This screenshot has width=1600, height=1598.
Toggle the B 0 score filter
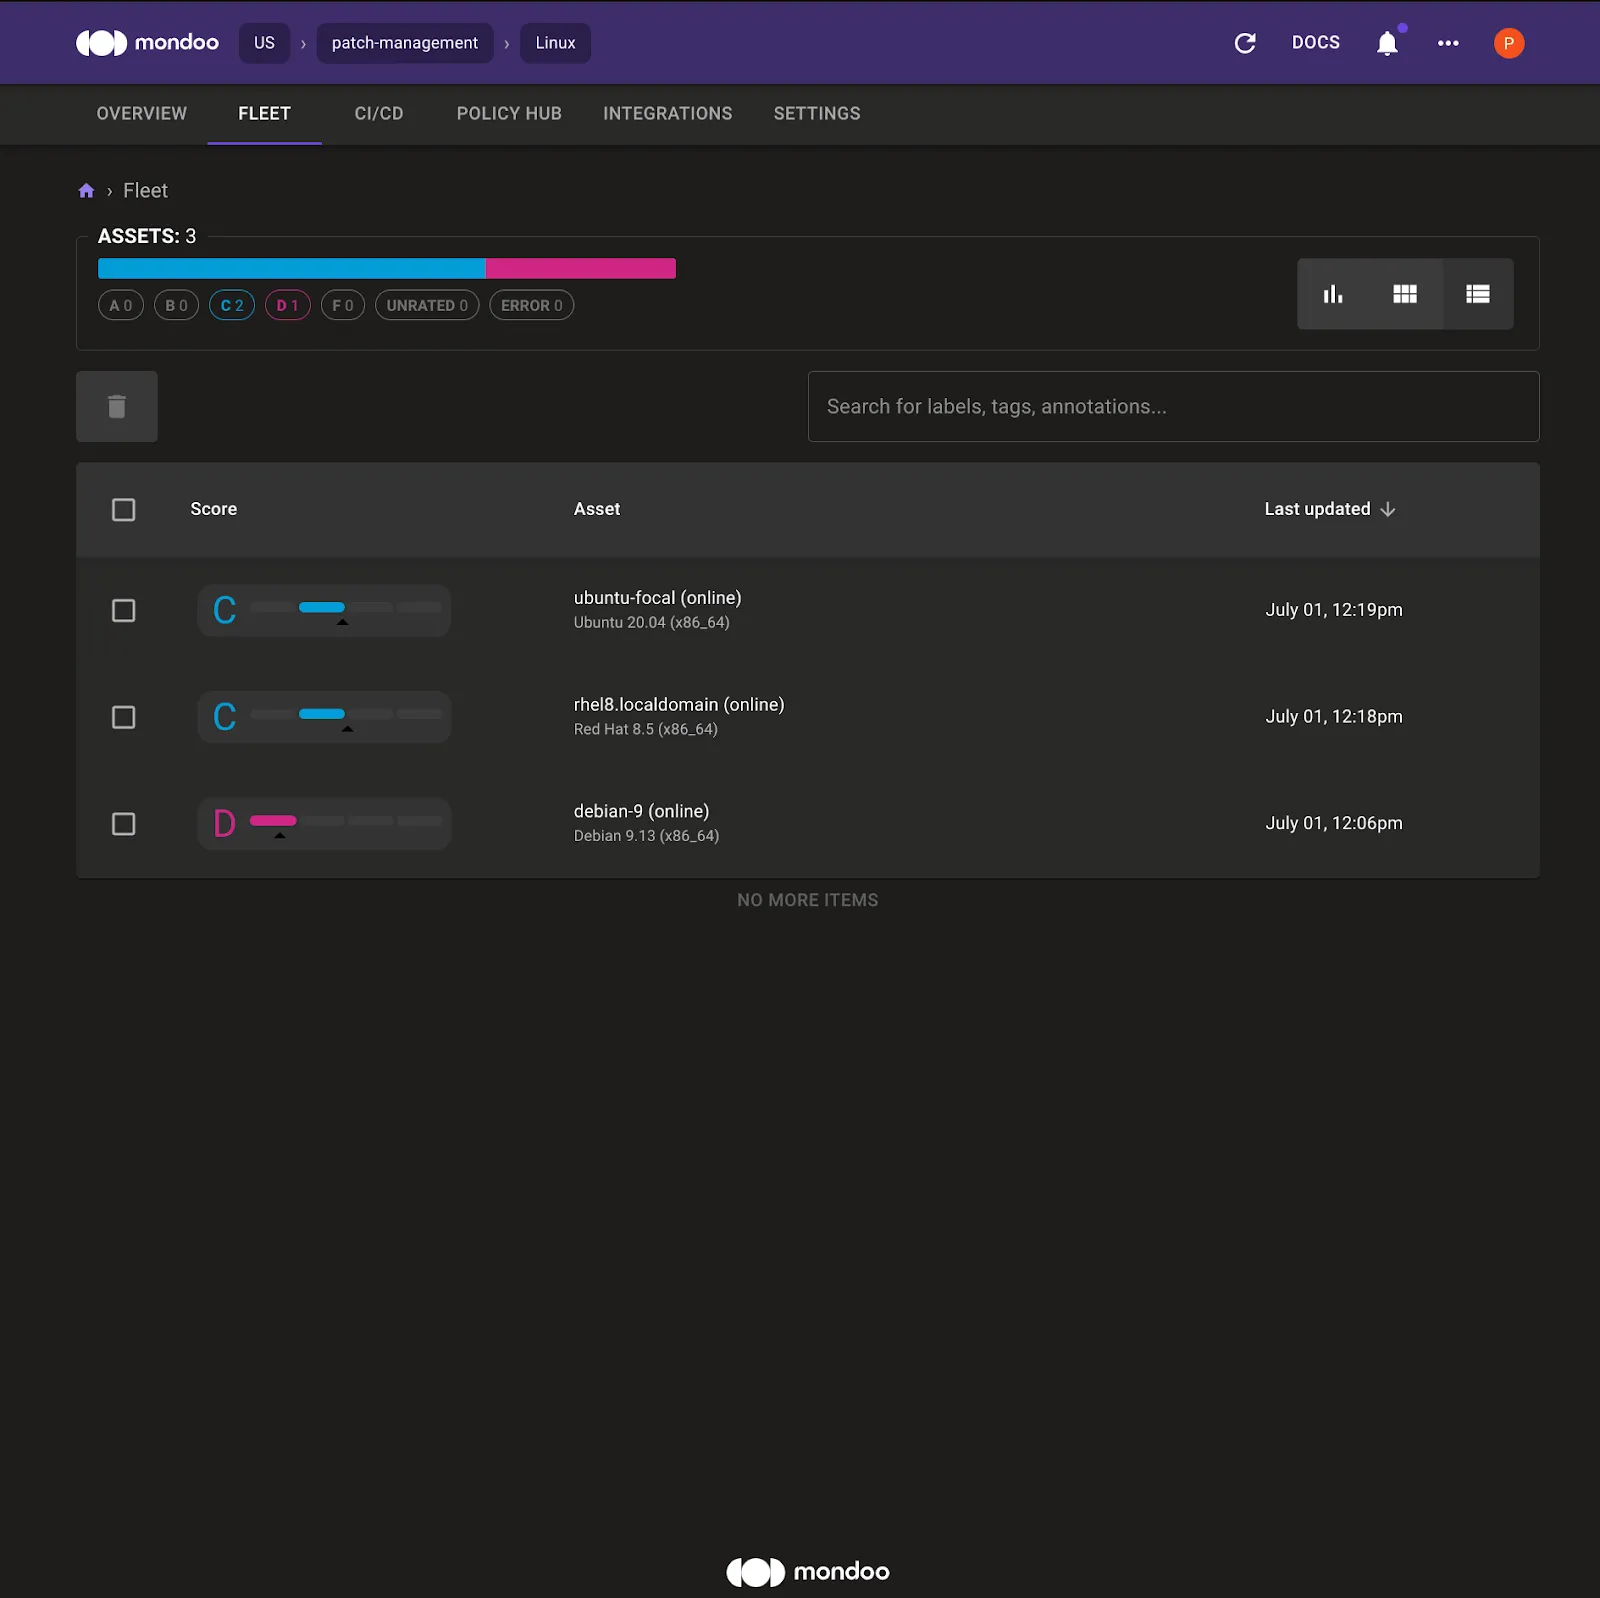(x=176, y=305)
